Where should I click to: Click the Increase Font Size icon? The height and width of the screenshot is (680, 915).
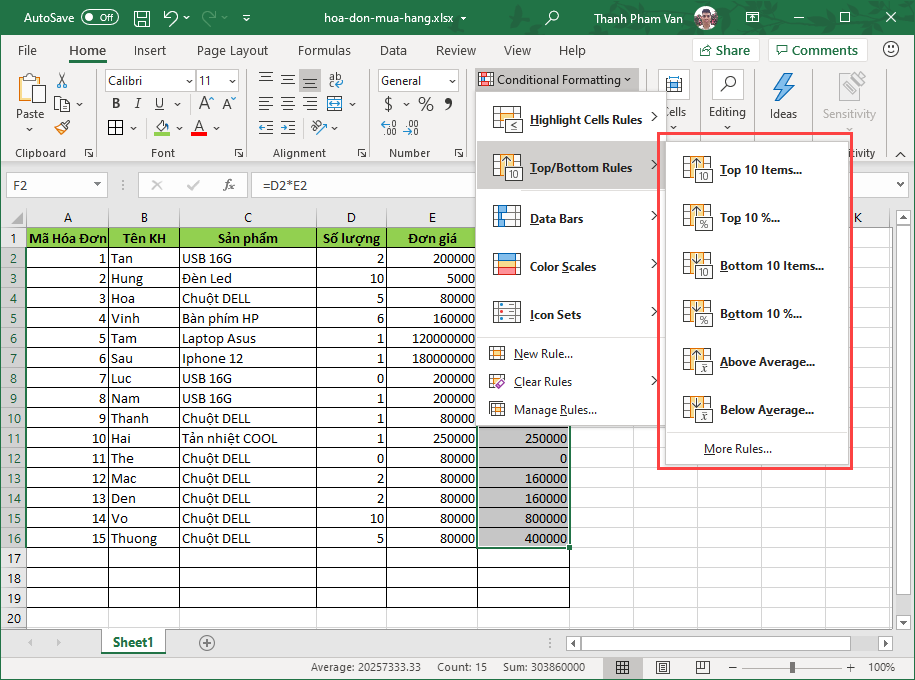[206, 103]
